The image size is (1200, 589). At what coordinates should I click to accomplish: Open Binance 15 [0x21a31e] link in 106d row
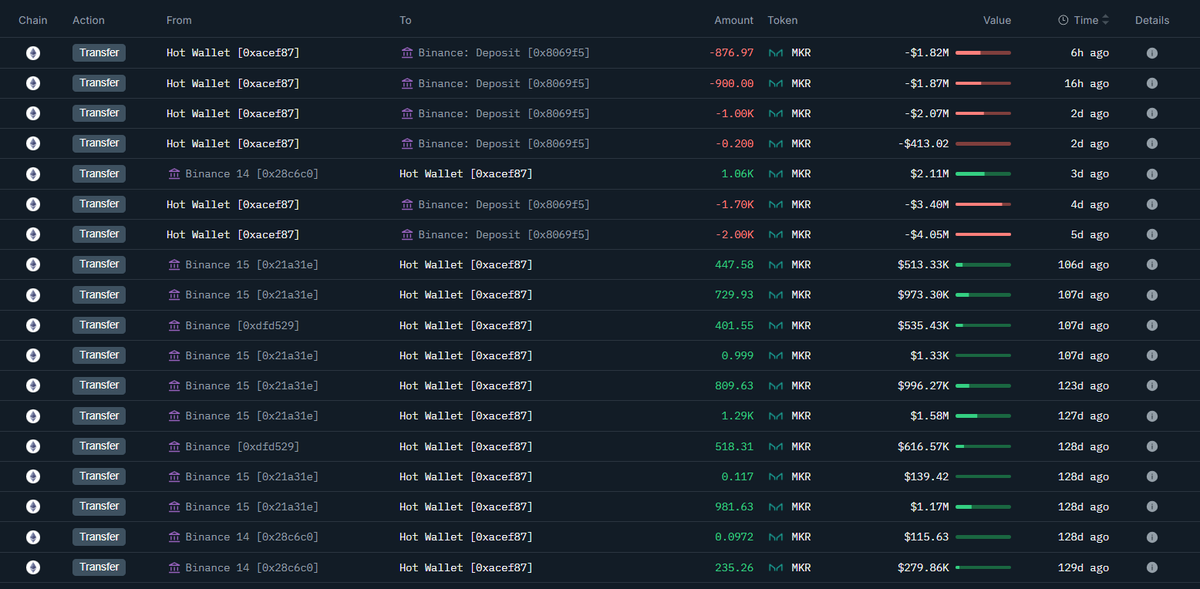click(252, 265)
